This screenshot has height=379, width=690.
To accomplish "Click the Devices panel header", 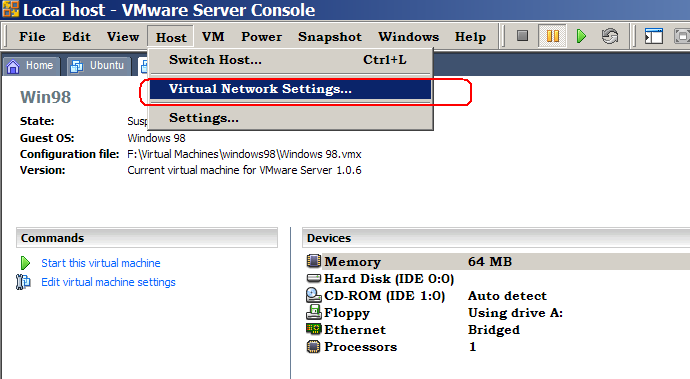I will click(x=496, y=238).
